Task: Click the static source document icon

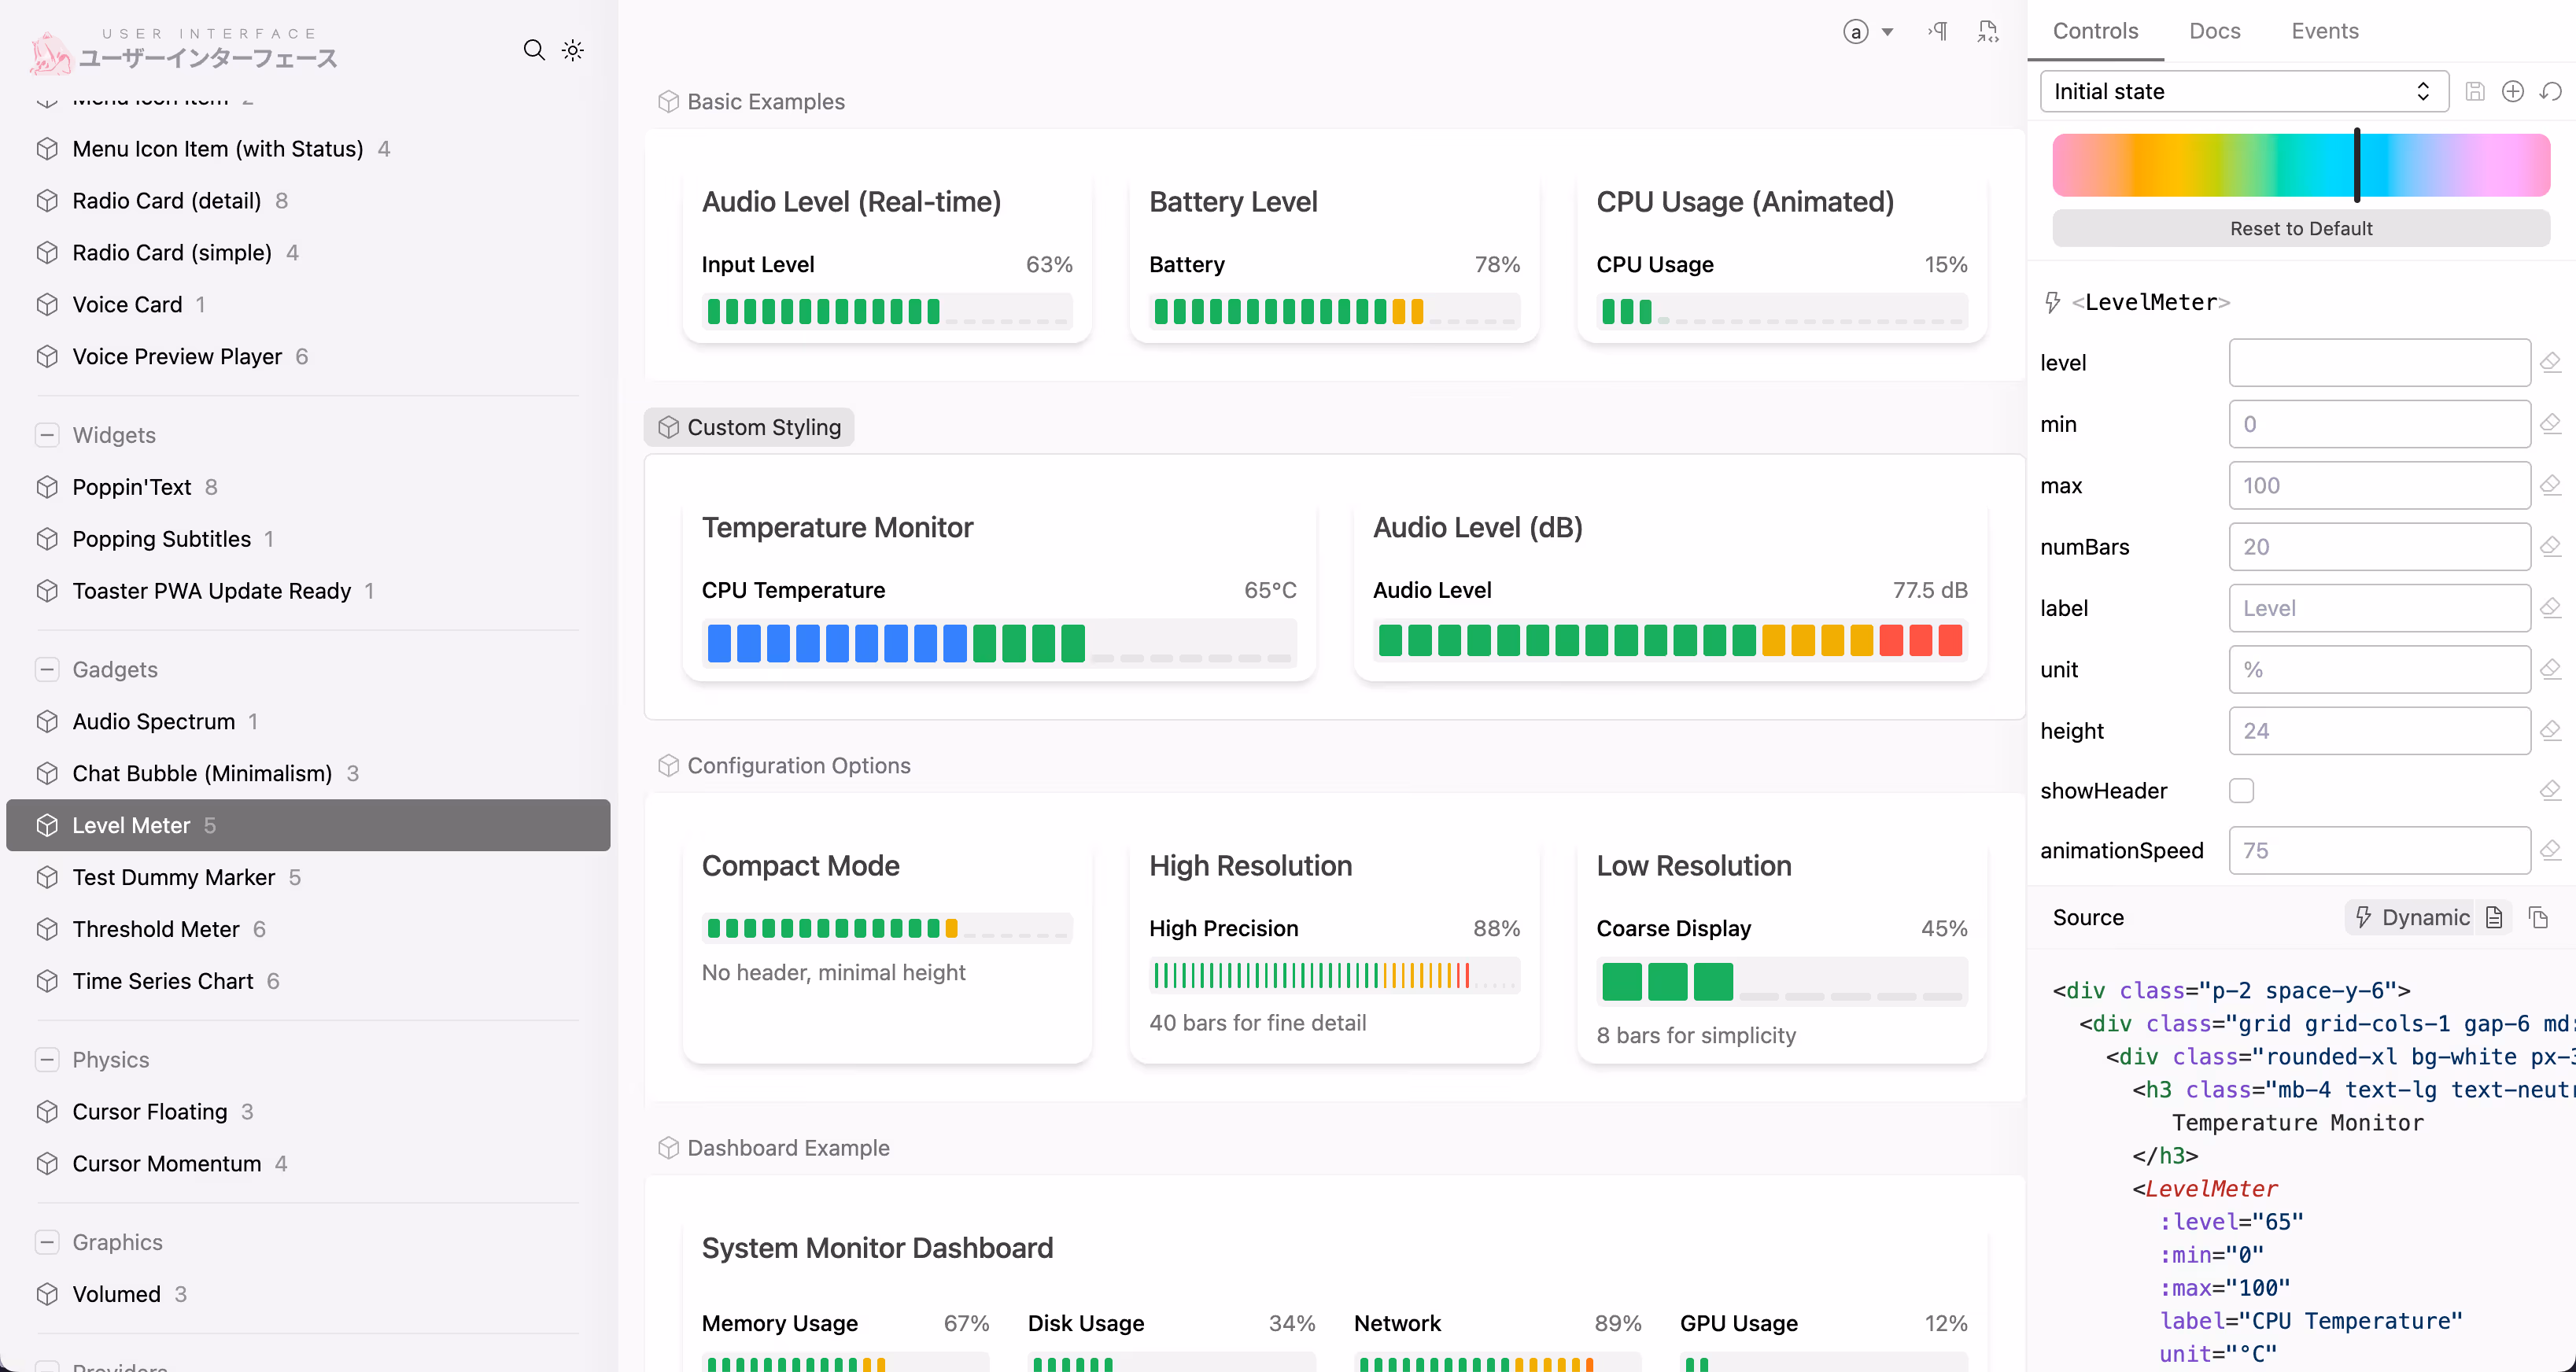Action: coord(2494,917)
